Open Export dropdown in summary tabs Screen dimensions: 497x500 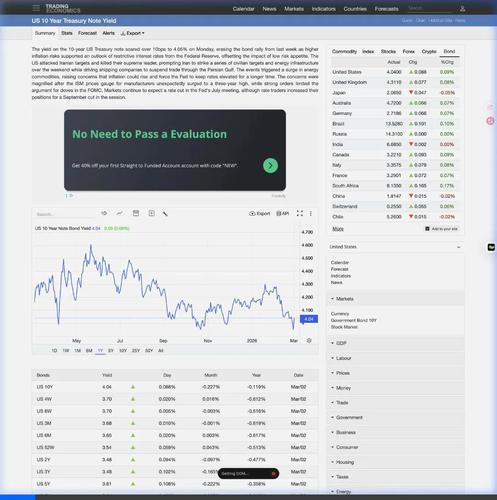(132, 33)
